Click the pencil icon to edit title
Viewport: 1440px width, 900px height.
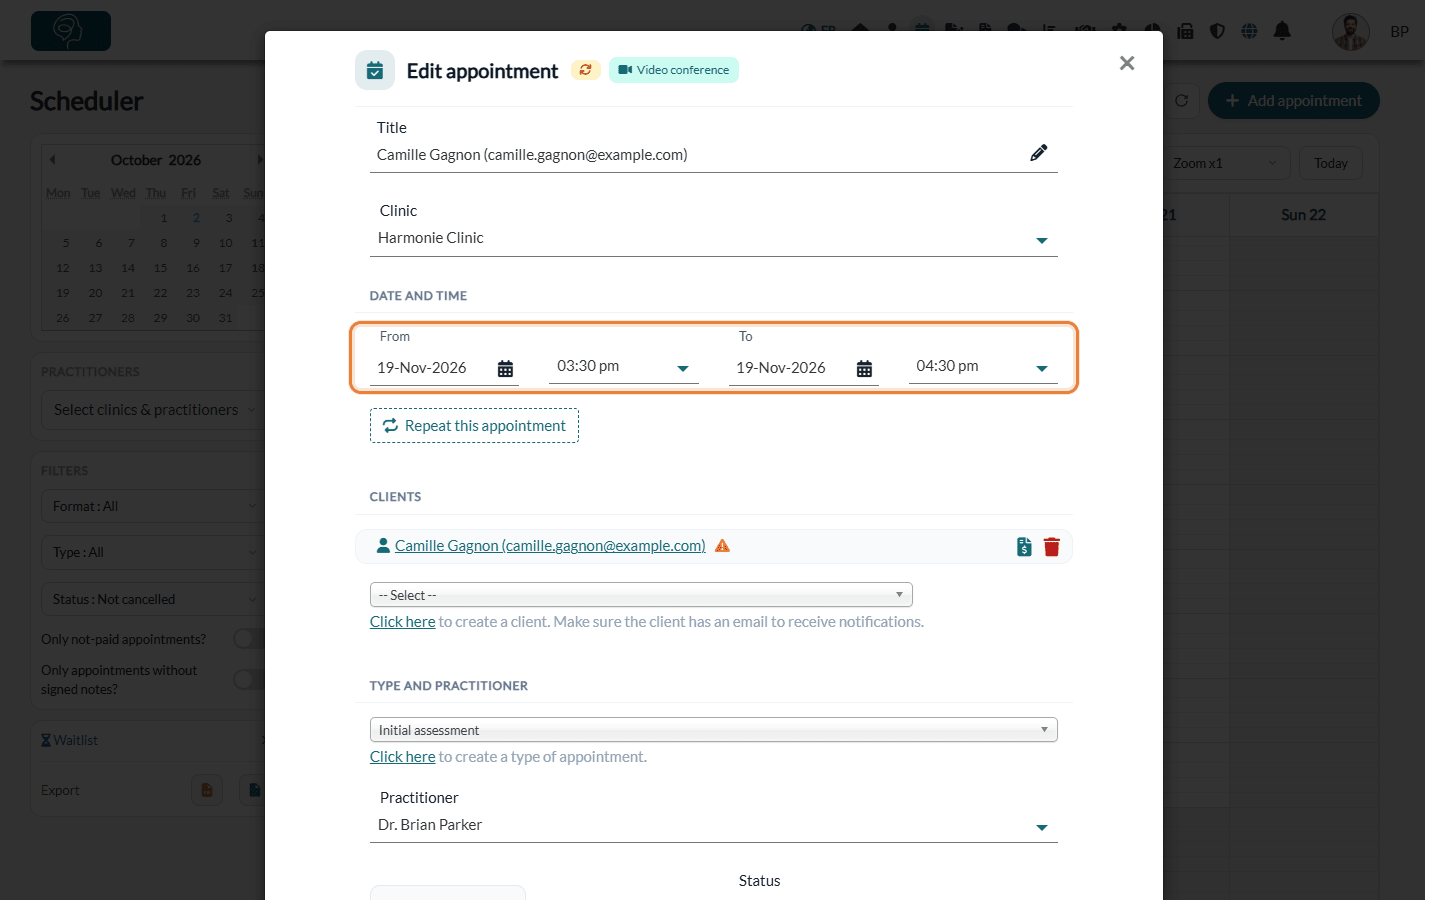1039,153
